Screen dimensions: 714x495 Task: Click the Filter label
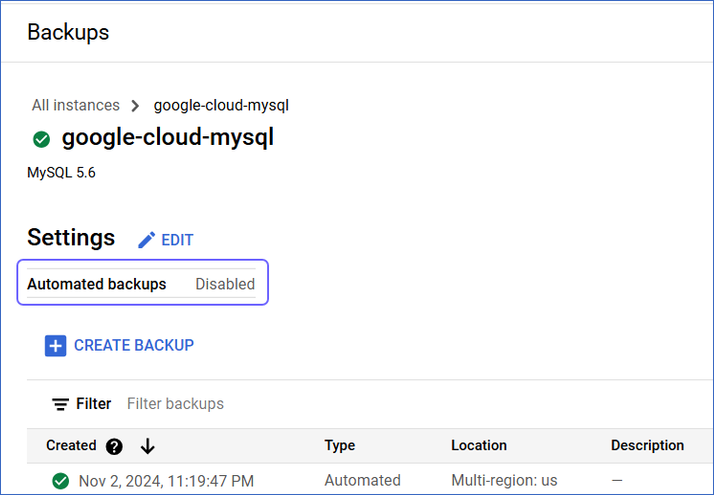93,404
